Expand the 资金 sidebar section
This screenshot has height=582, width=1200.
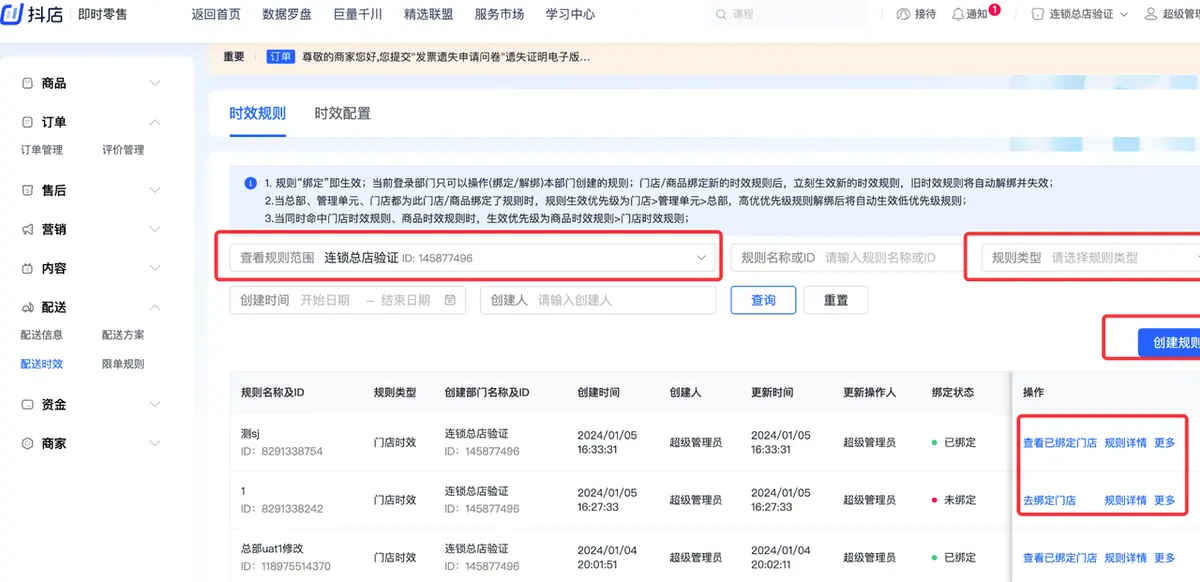pyautogui.click(x=155, y=405)
